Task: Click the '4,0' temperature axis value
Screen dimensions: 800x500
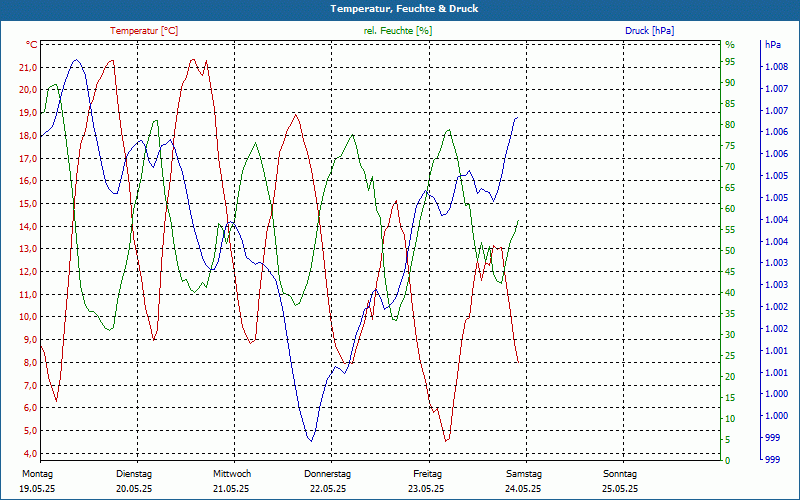Action: [31, 453]
